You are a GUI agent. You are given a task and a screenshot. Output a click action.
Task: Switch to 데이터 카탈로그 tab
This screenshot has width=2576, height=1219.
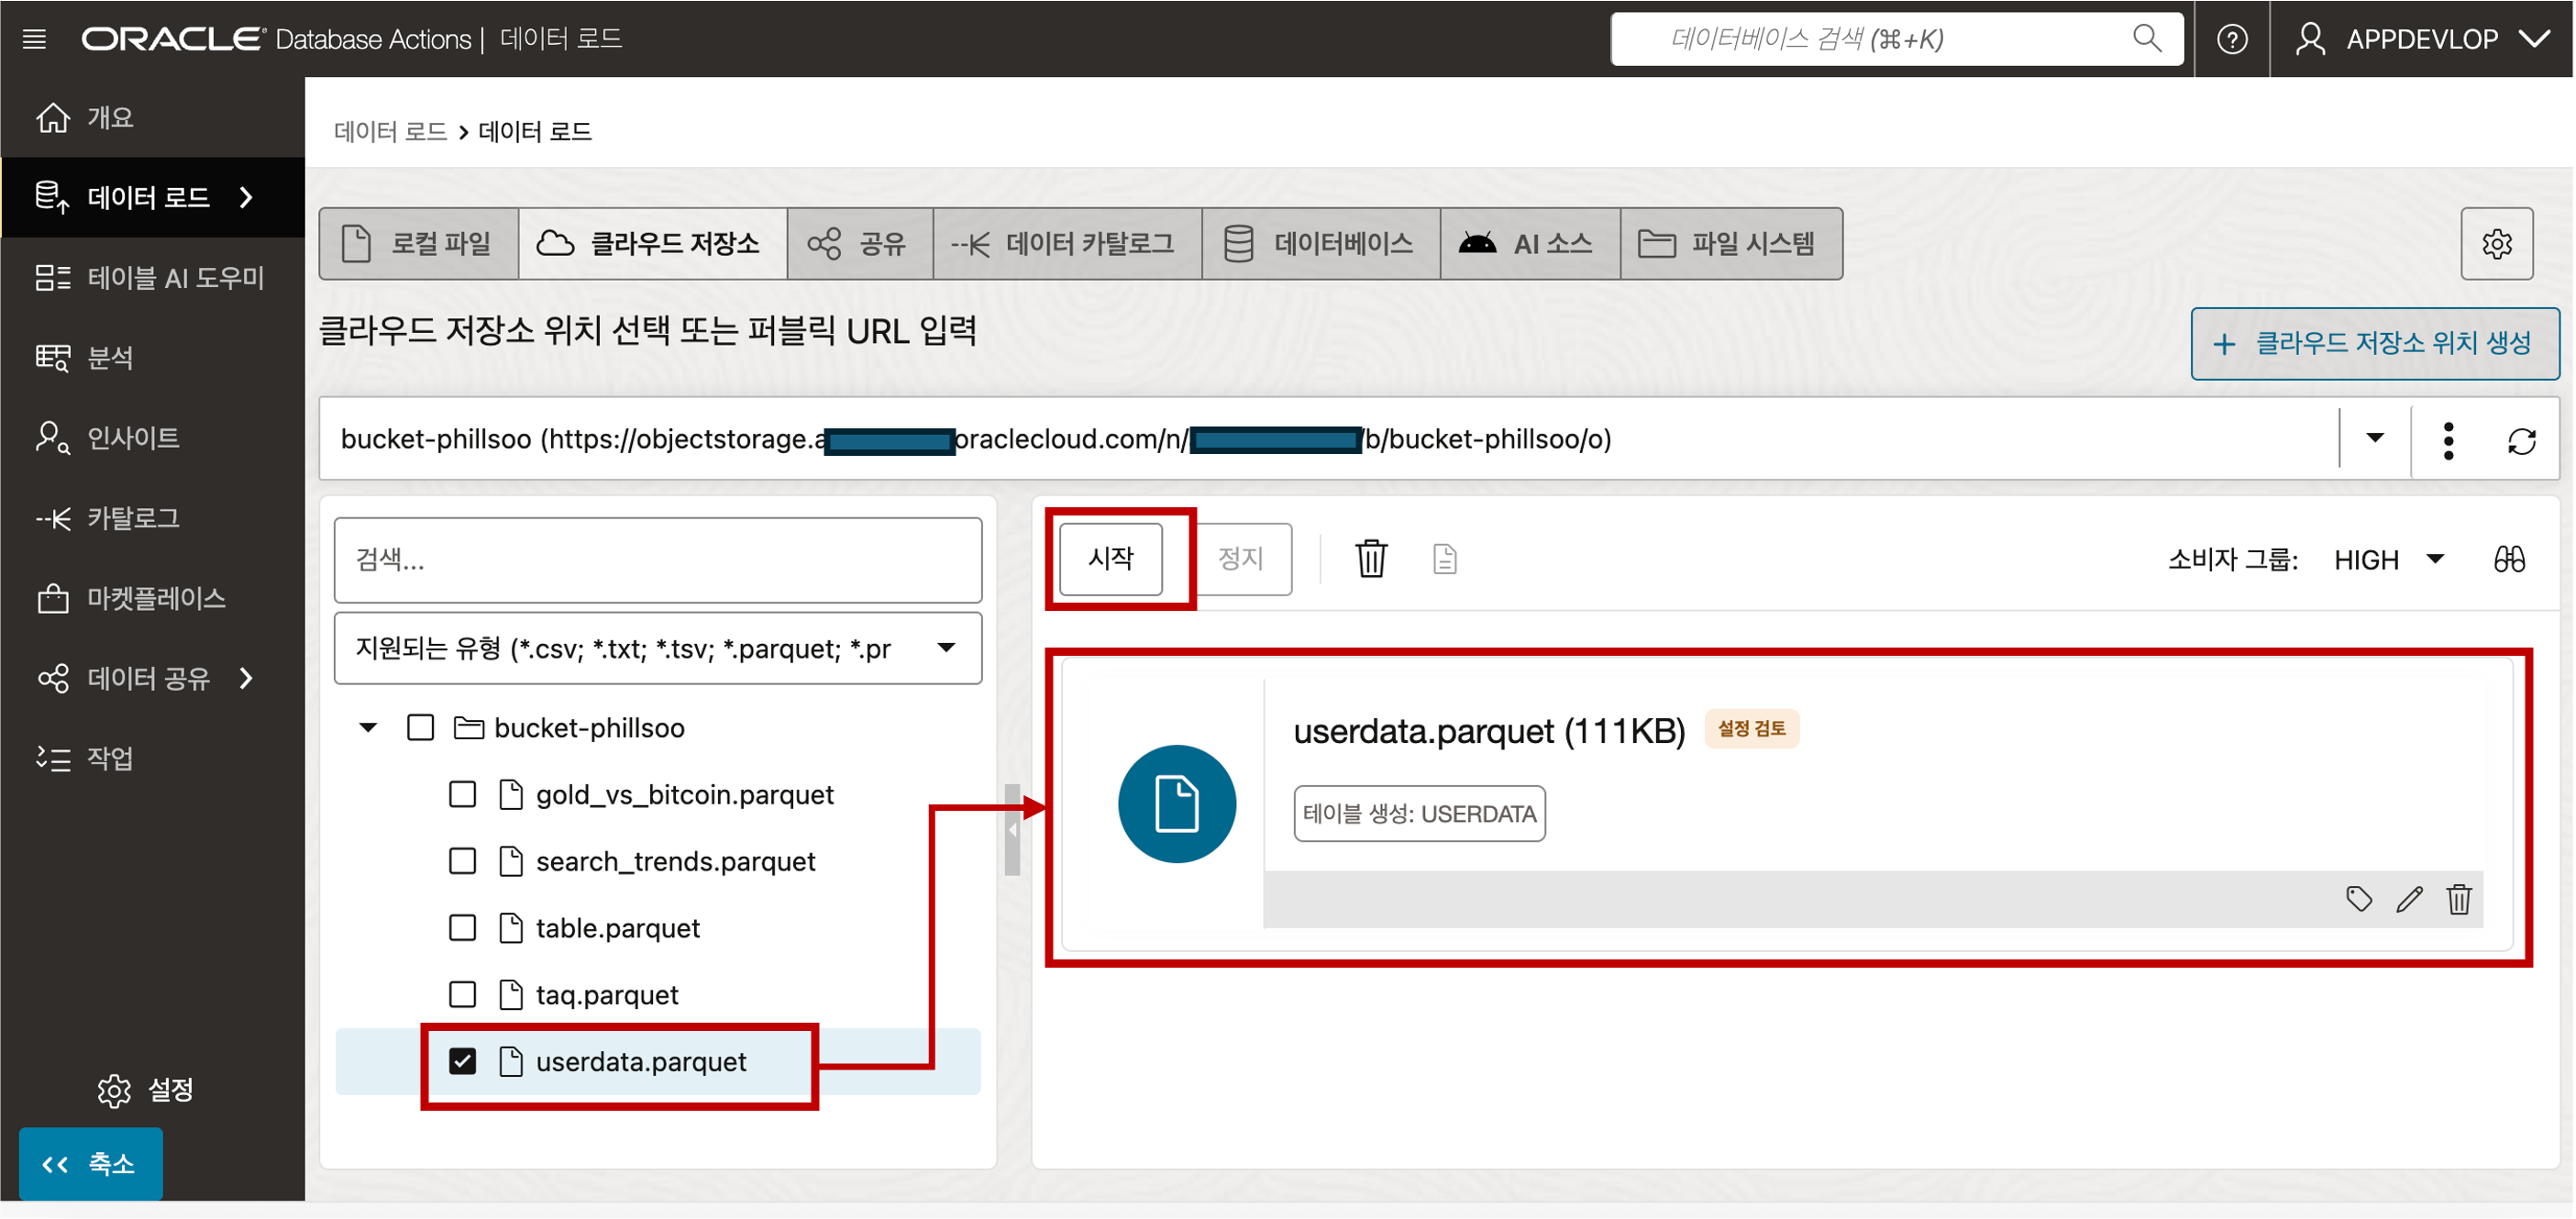[1067, 244]
